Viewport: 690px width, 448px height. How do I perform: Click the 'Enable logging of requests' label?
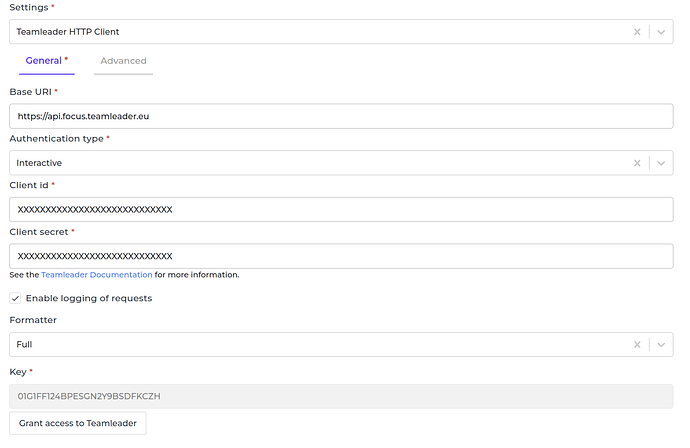click(89, 298)
